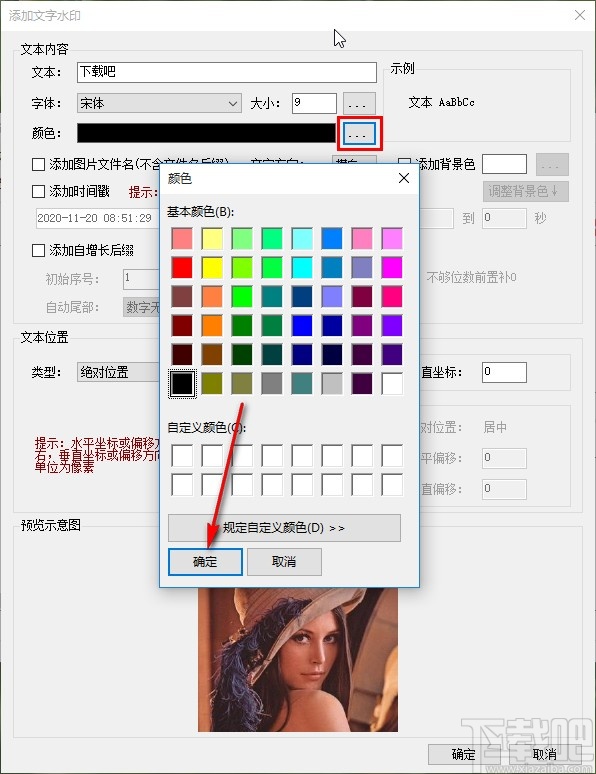
Task: Close the 添加文字水印 window
Action: 580,15
